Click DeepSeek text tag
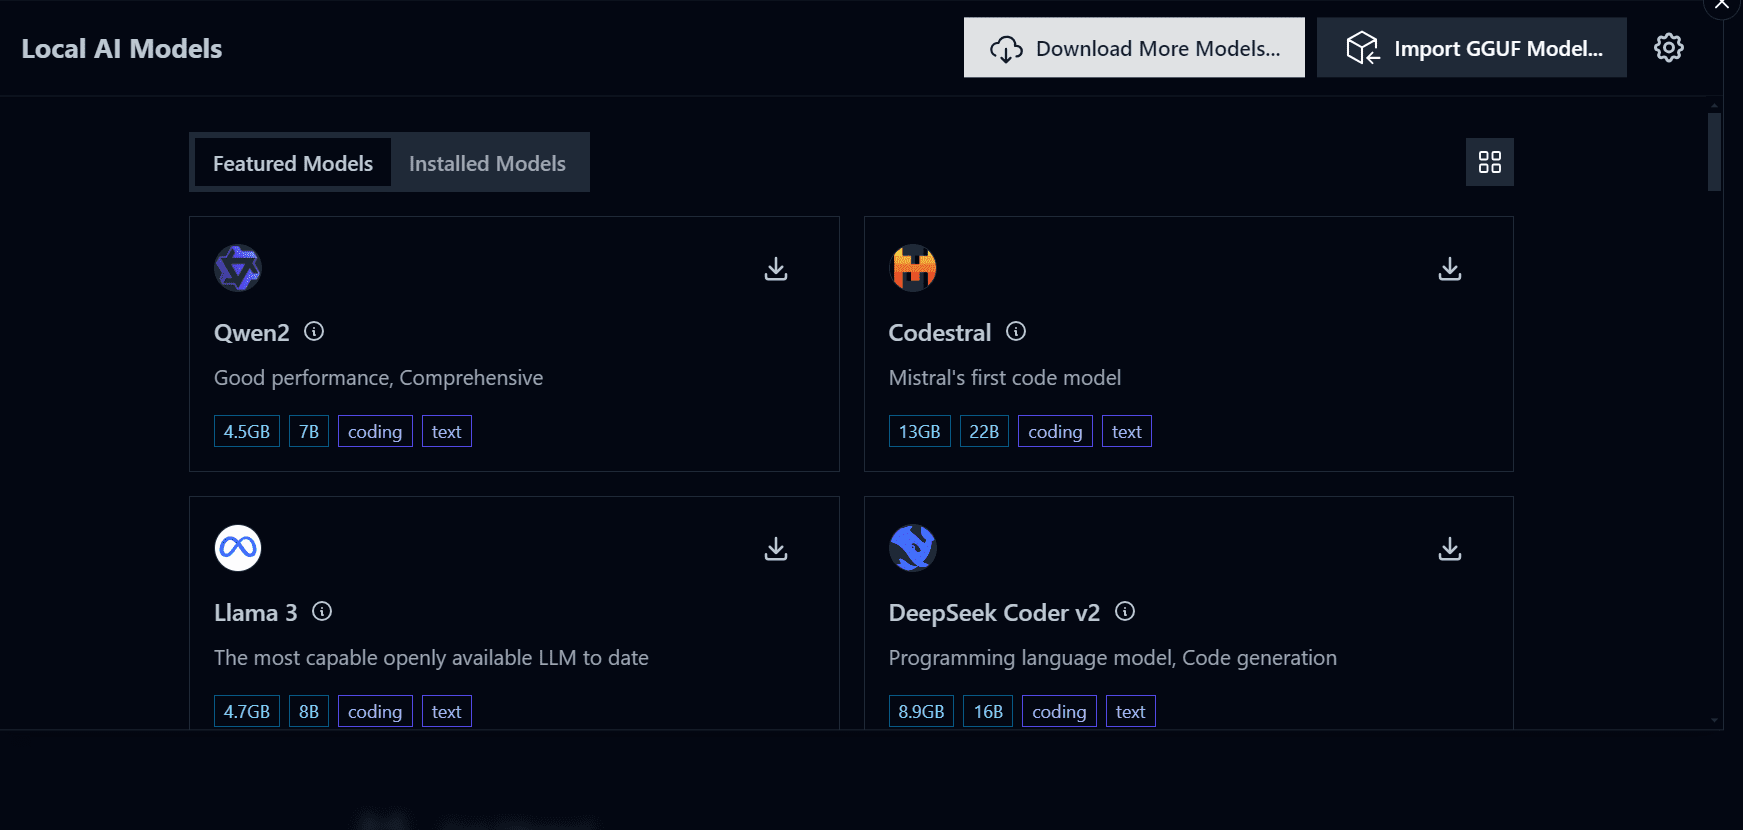Viewport: 1743px width, 830px height. tap(1131, 711)
